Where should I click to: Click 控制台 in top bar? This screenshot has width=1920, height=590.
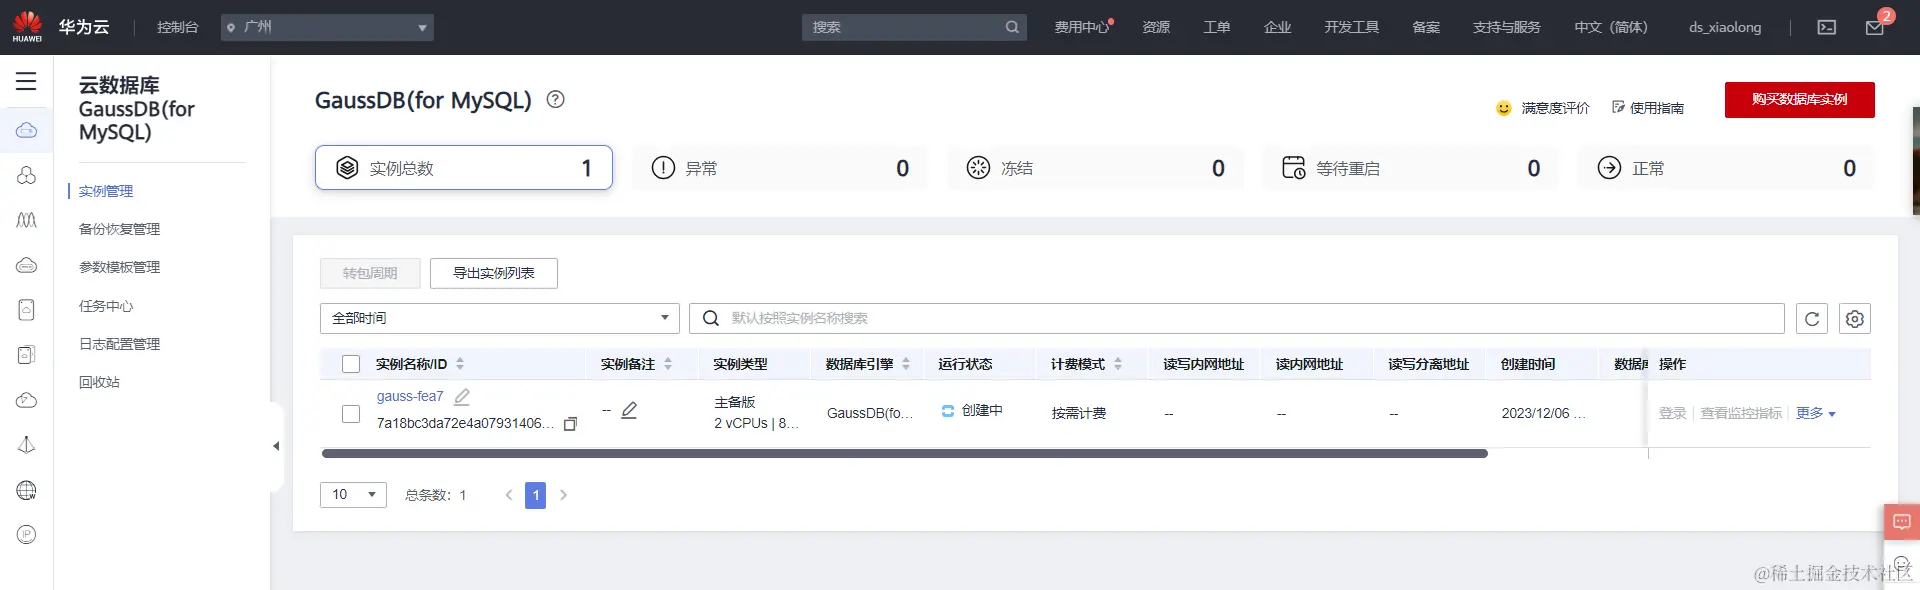coord(178,27)
